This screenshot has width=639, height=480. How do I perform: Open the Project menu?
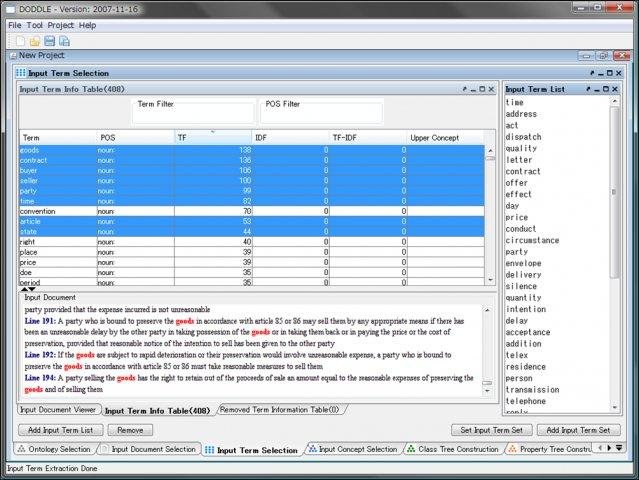pyautogui.click(x=61, y=25)
